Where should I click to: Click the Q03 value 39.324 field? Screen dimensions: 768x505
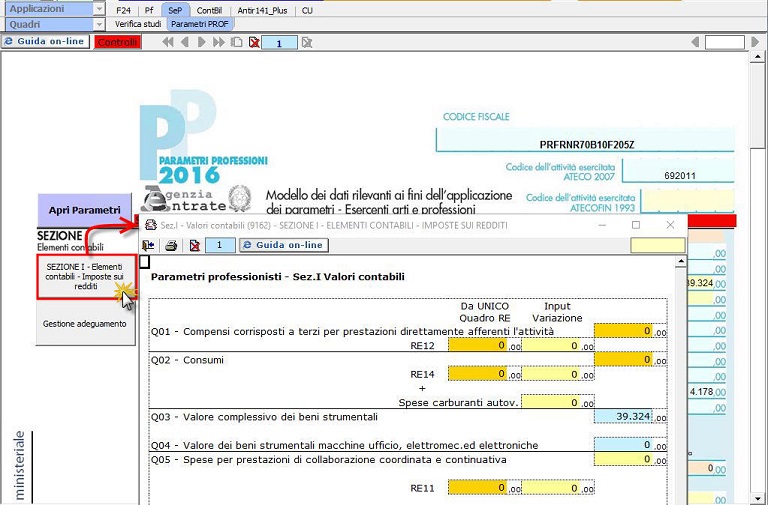[623, 416]
